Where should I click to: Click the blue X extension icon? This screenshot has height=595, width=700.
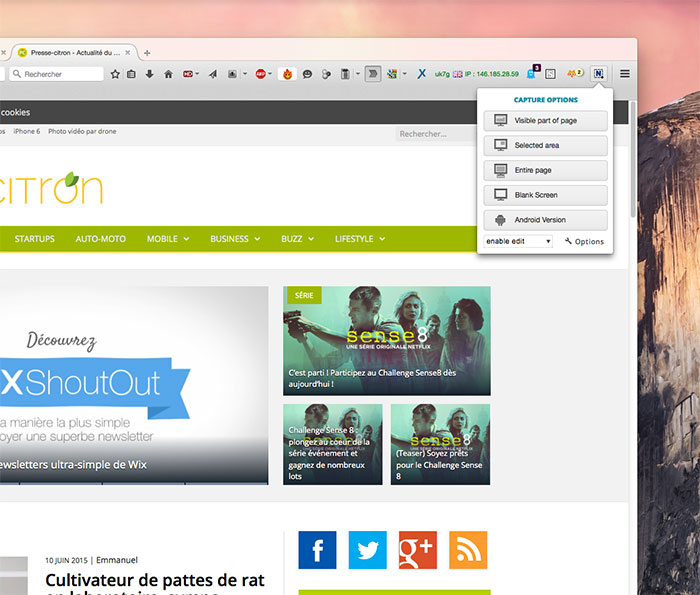click(421, 74)
